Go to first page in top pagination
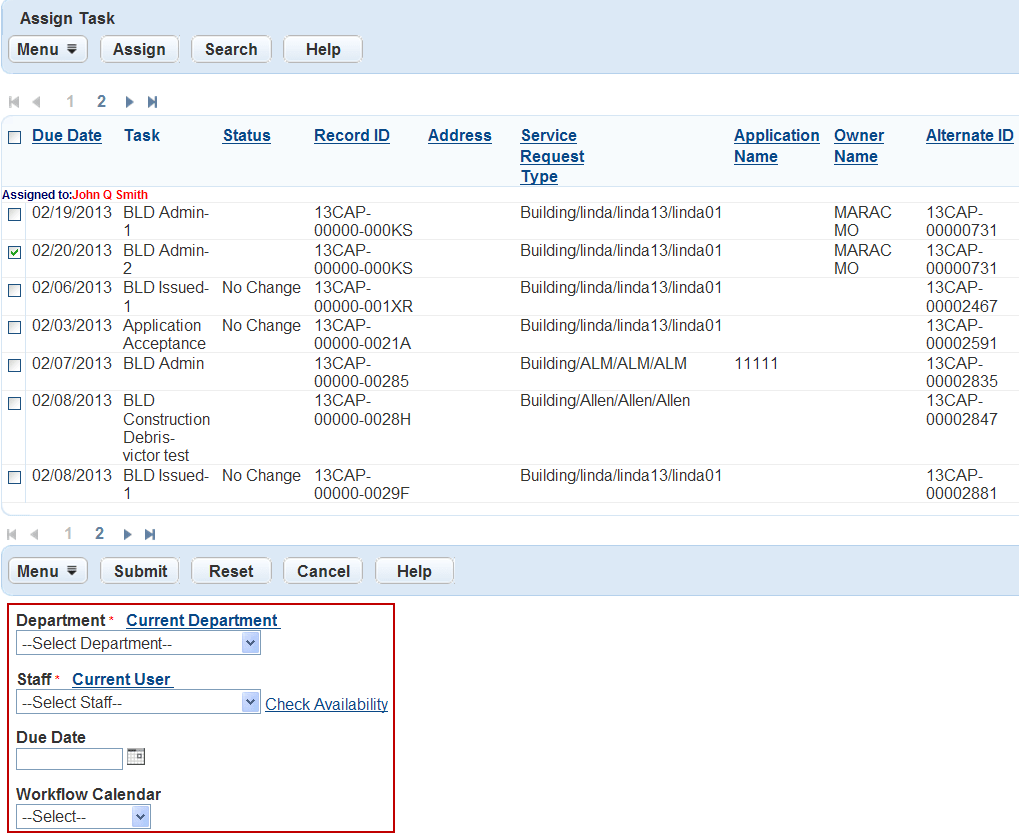 click(x=14, y=102)
